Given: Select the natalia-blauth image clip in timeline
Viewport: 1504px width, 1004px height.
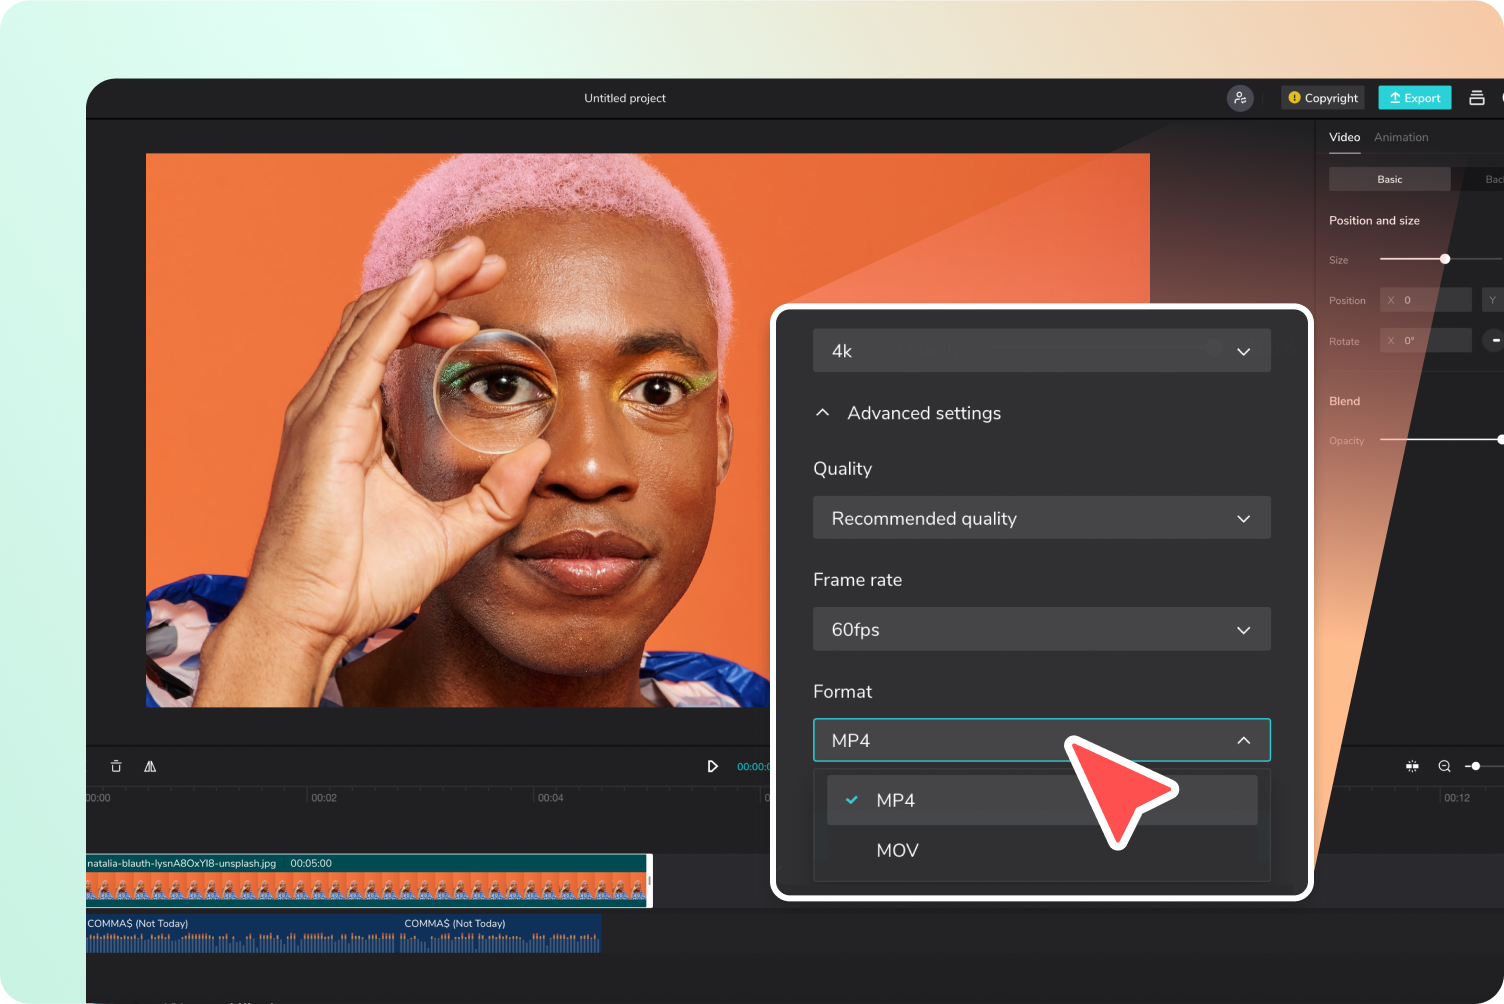Looking at the screenshot, I should [x=368, y=880].
